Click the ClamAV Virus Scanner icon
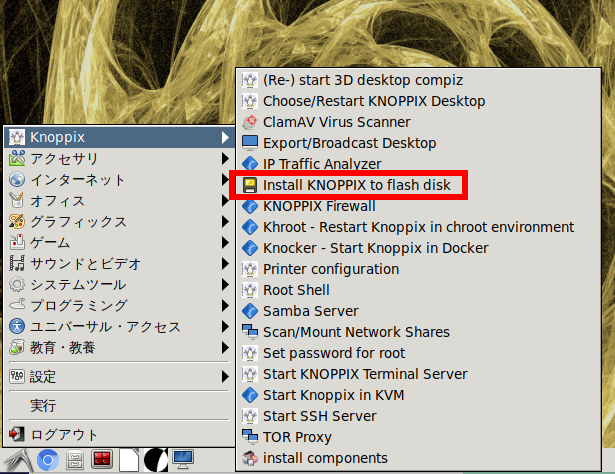Image resolution: width=615 pixels, height=474 pixels. (250, 122)
